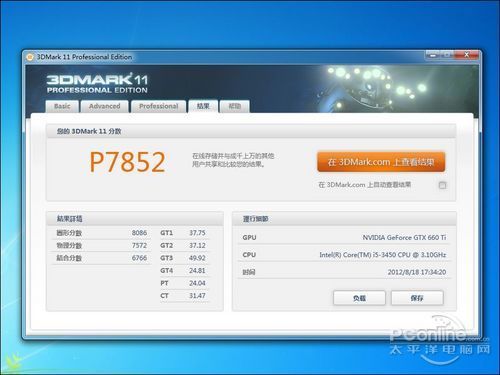The image size is (500, 375).
Task: Click the 3DMark 11 Professional Edition logo
Action: pyautogui.click(x=97, y=83)
